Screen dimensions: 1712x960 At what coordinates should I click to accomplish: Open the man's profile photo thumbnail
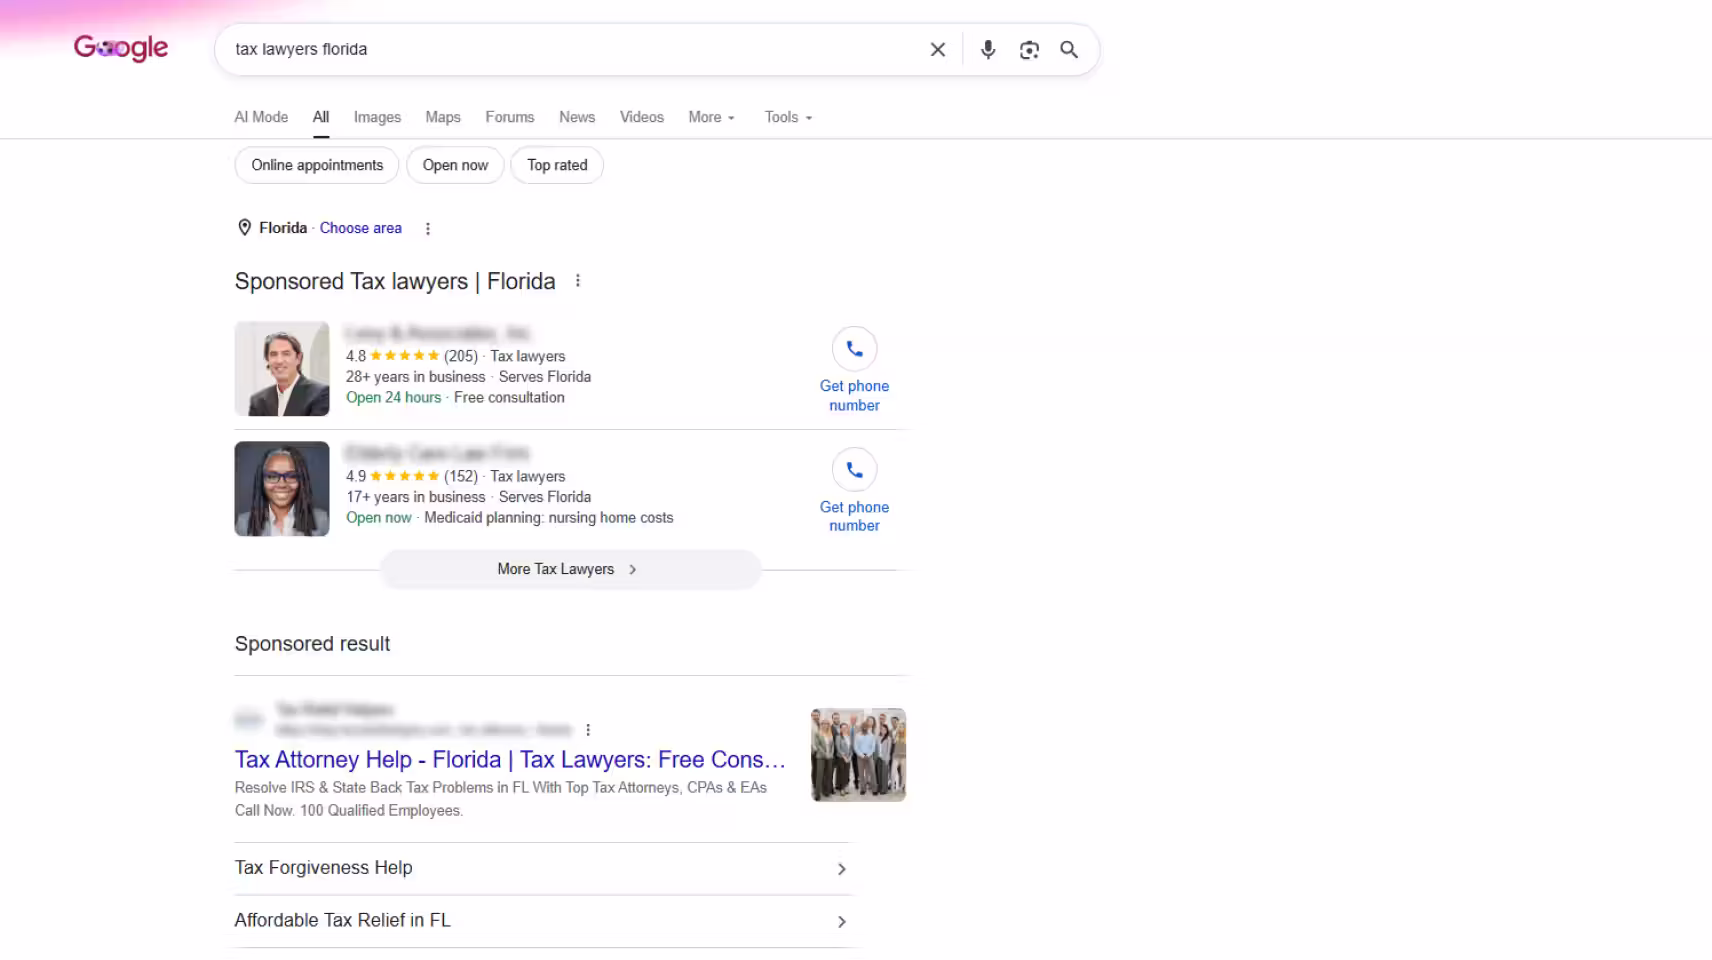[282, 369]
